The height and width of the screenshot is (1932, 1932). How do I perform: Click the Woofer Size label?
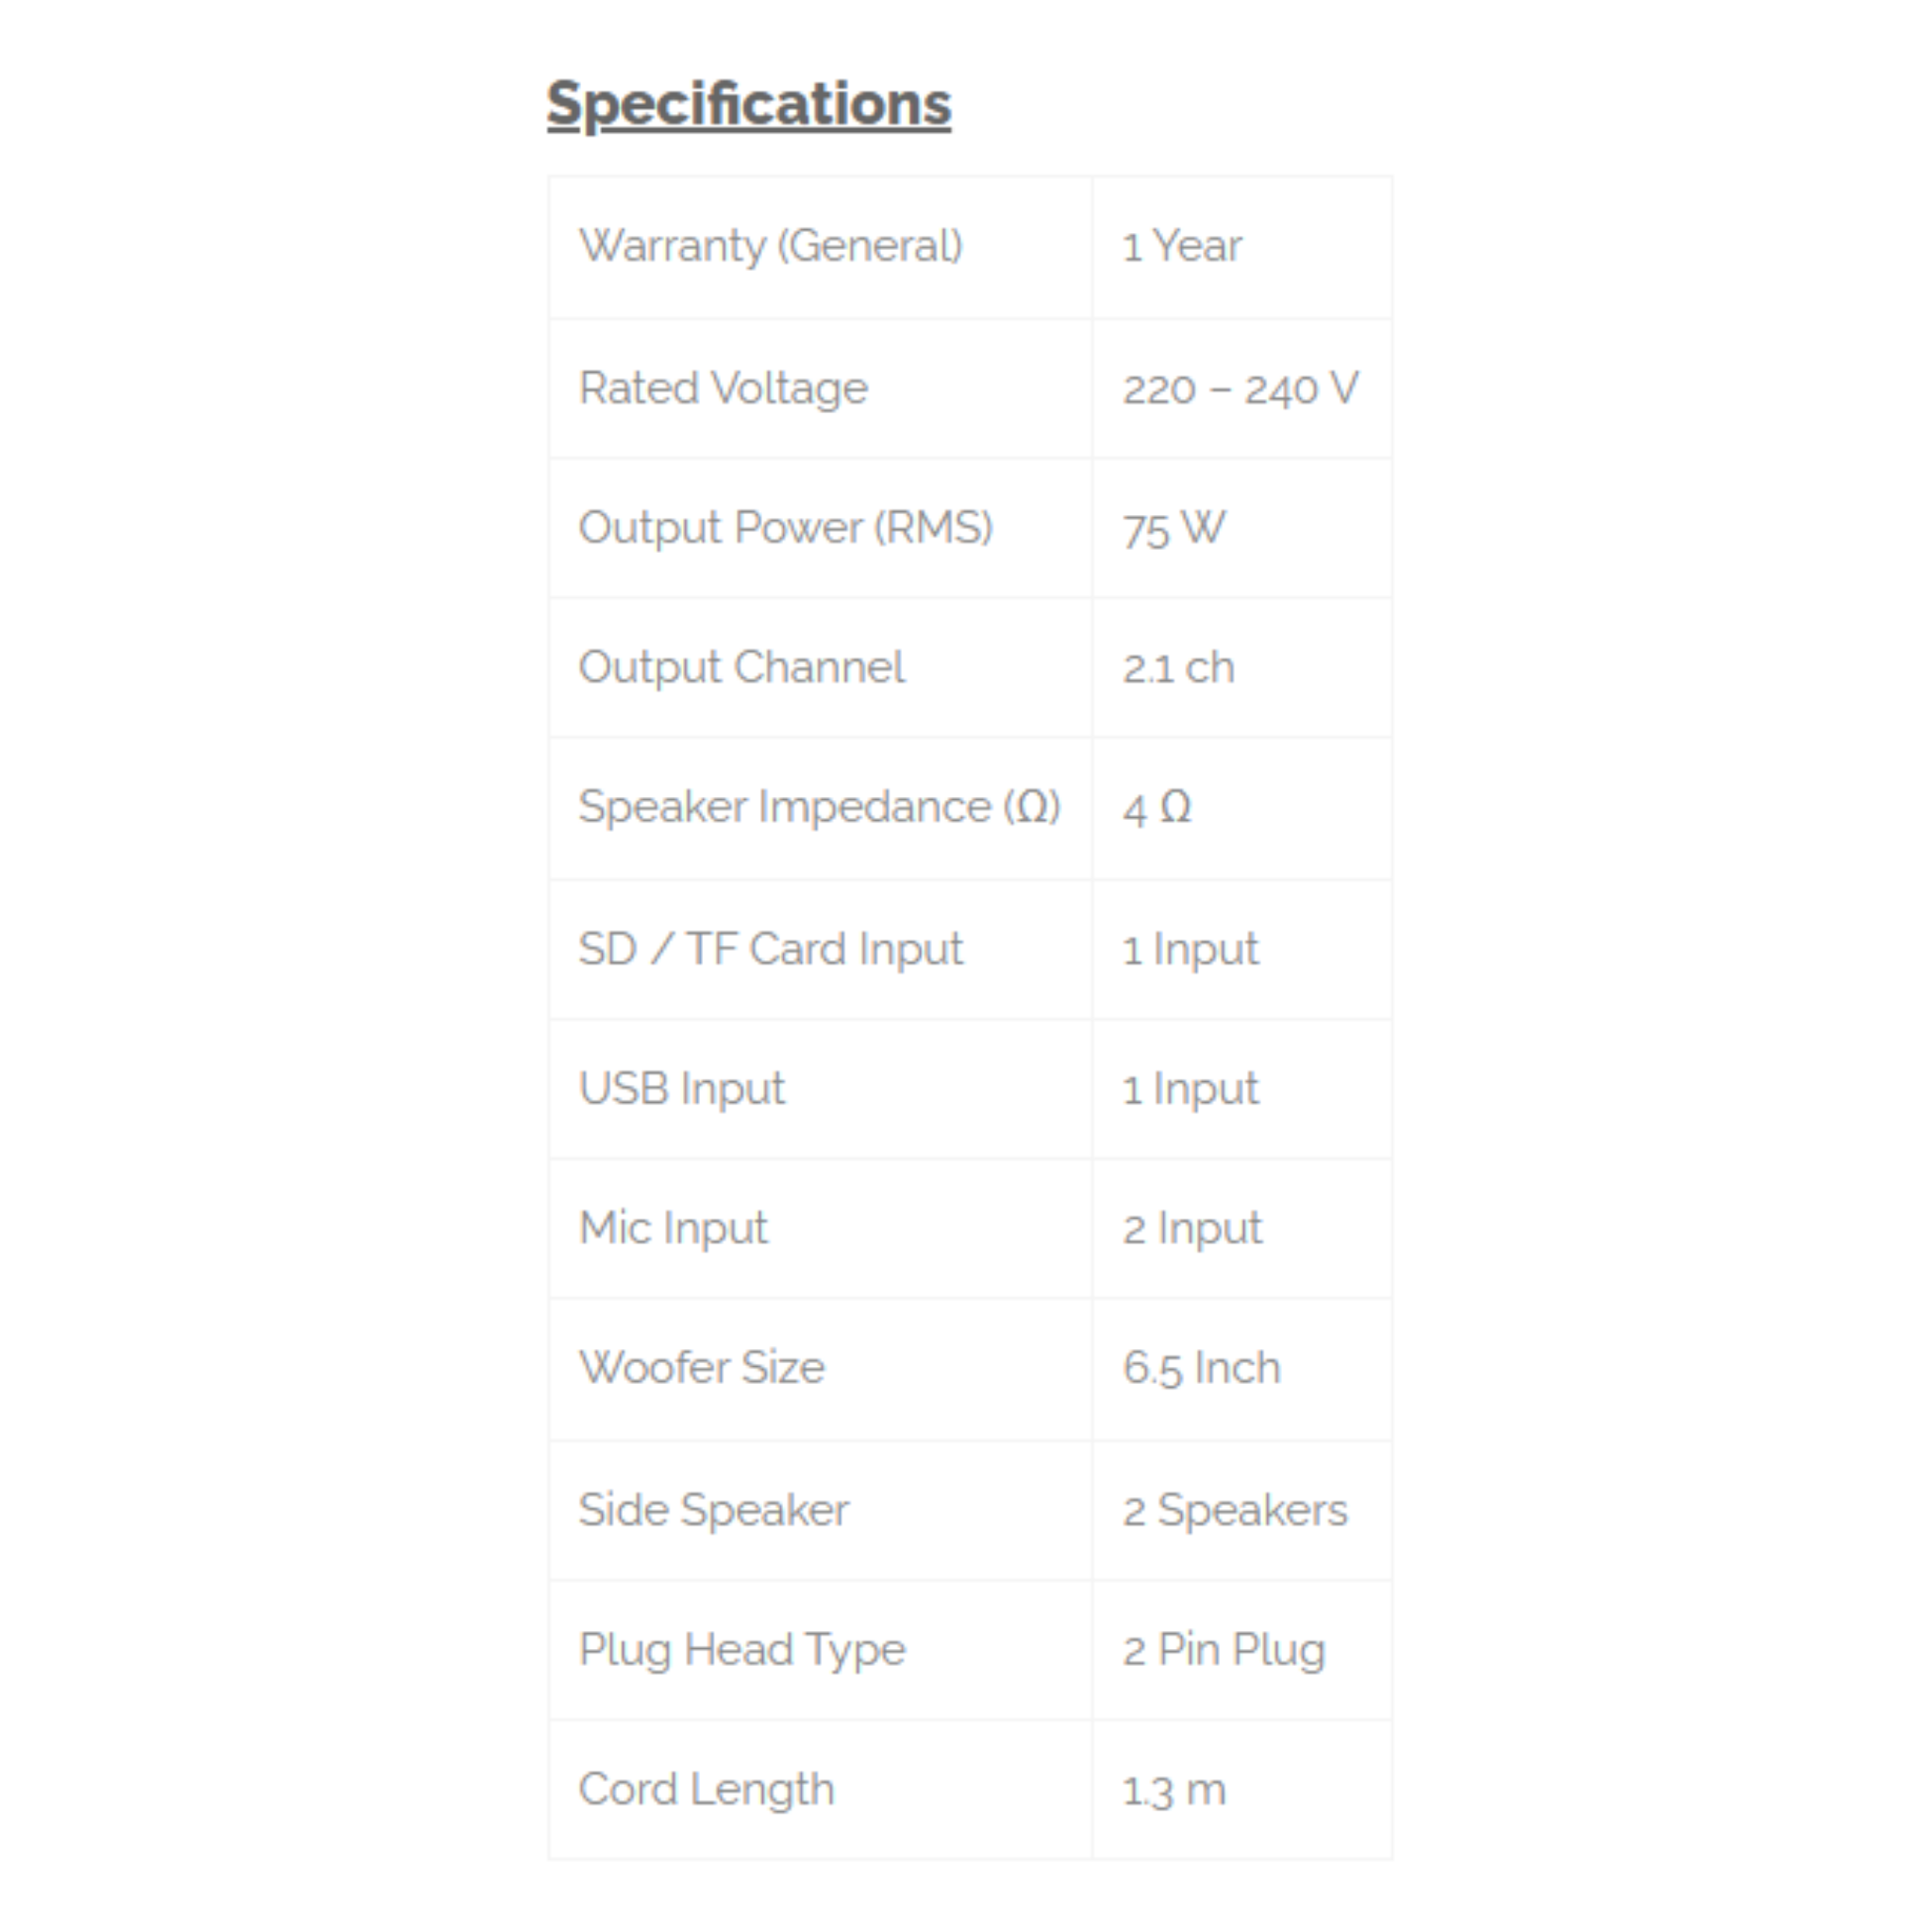(x=701, y=1368)
